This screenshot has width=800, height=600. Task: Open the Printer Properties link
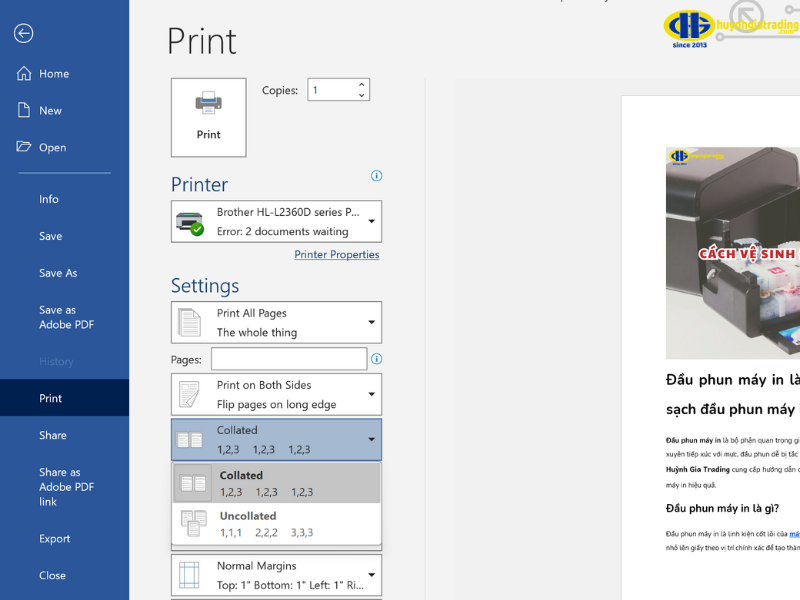[x=336, y=255]
